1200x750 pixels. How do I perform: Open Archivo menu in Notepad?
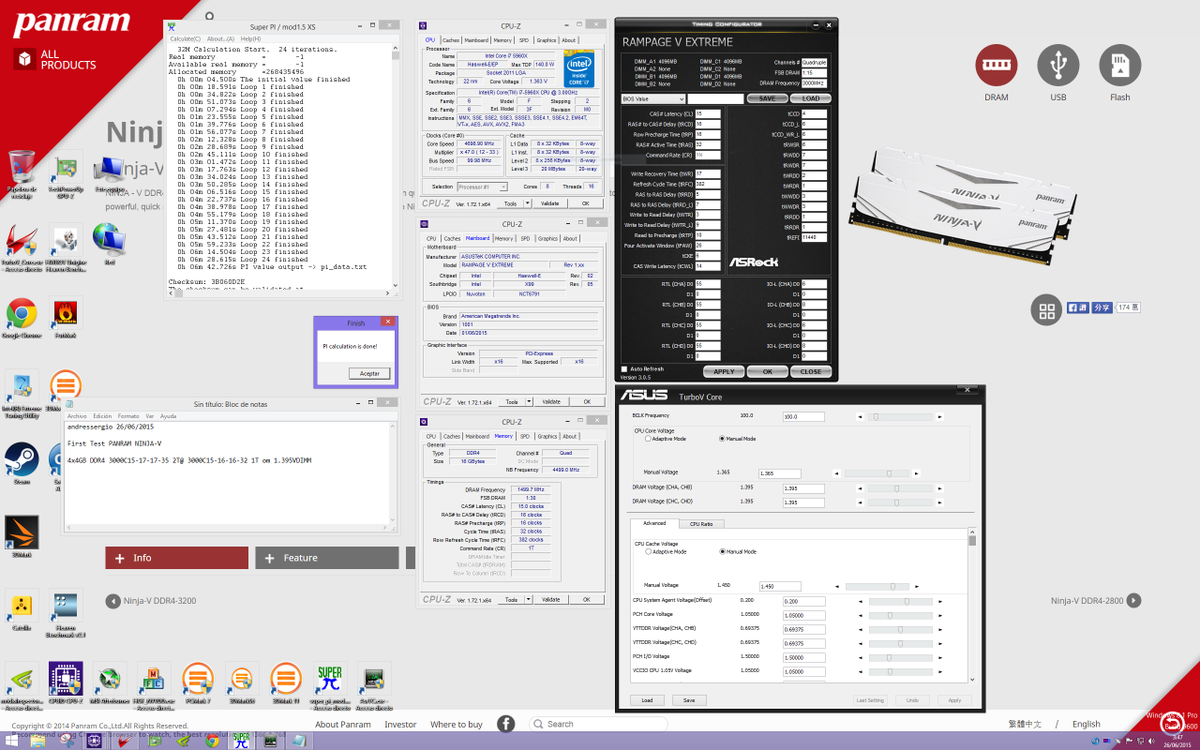[x=77, y=416]
